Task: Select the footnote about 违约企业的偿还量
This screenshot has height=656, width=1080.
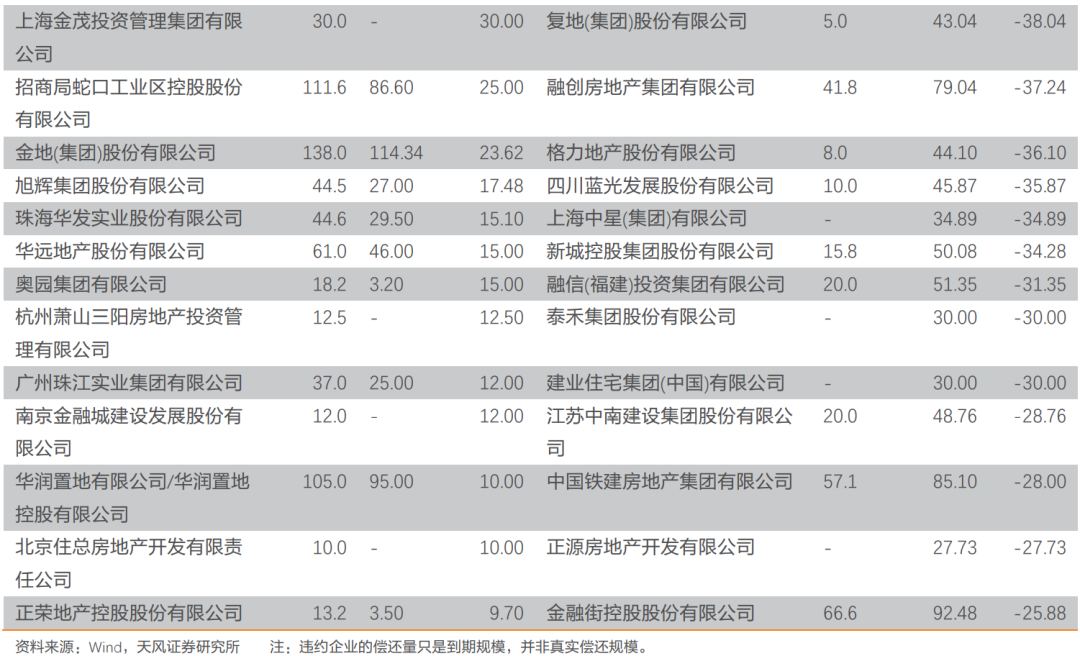Action: tap(459, 647)
